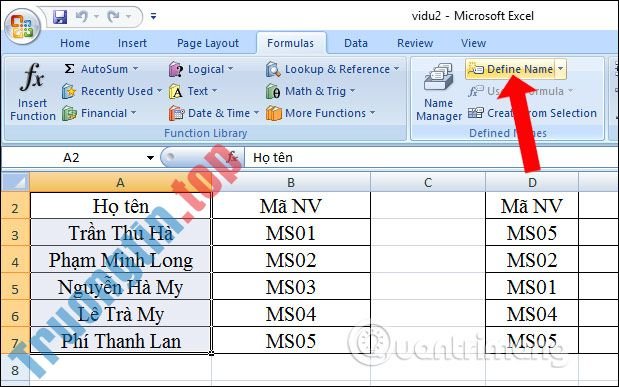This screenshot has height=387, width=619.
Task: Open Lookup & Reference functions
Action: pyautogui.click(x=332, y=69)
